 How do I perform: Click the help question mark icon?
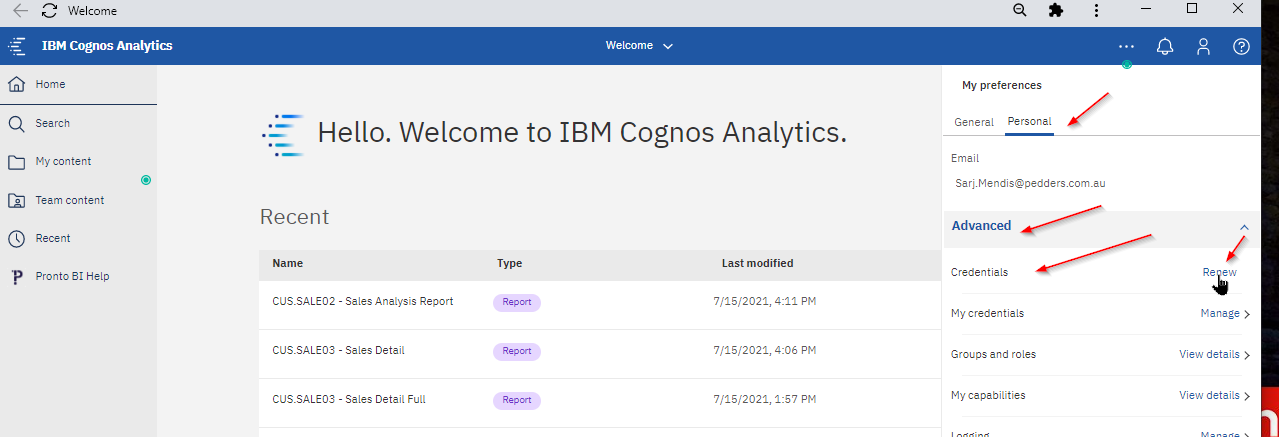pos(1241,46)
